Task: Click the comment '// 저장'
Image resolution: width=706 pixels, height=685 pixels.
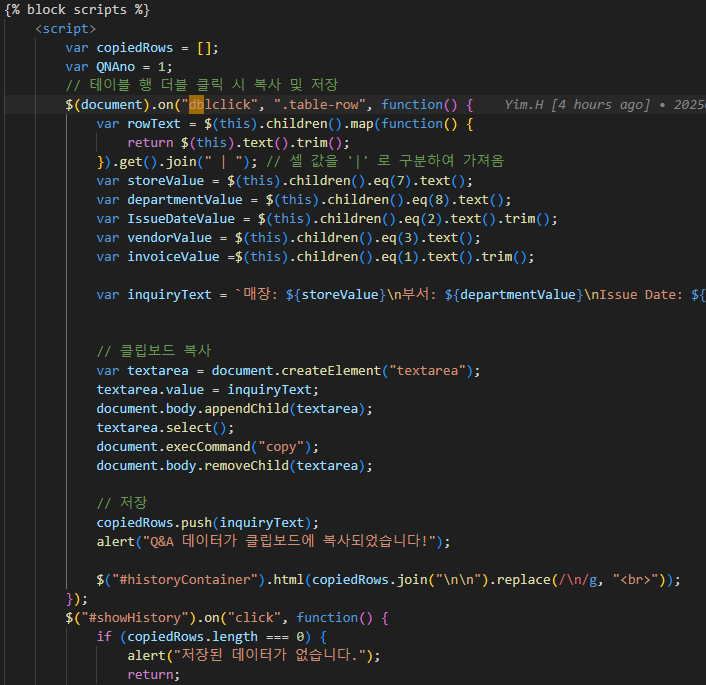Action: pyautogui.click(x=122, y=503)
